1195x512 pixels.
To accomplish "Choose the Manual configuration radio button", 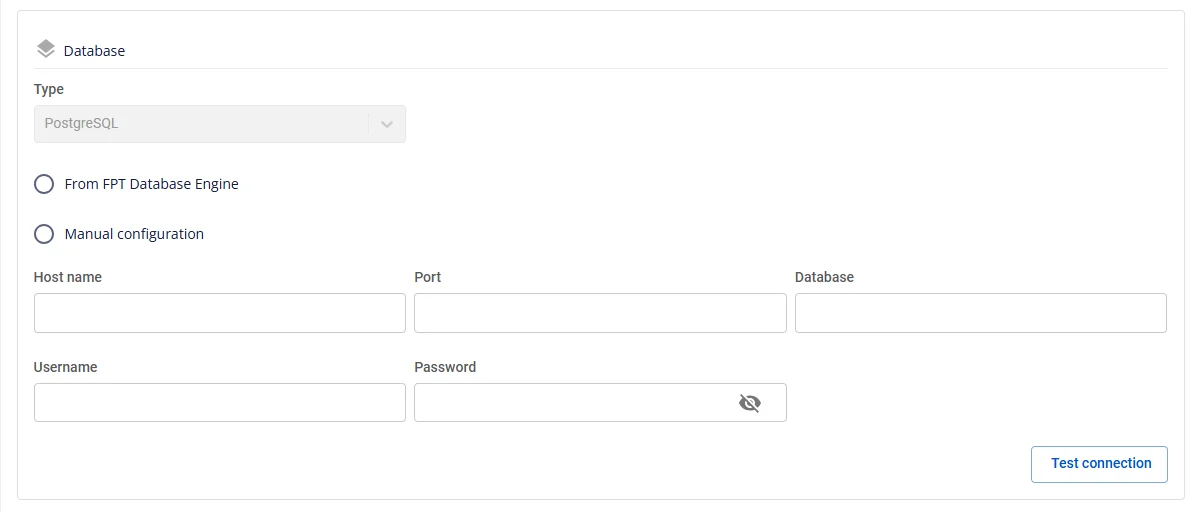I will pos(44,234).
